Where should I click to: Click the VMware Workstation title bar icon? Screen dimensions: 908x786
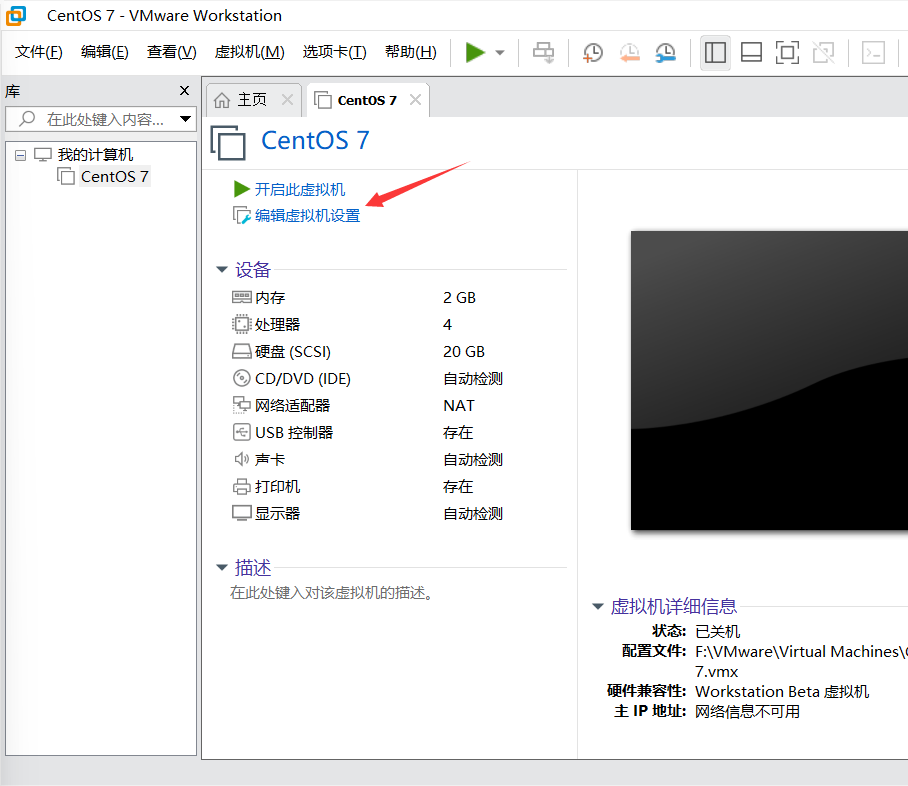pos(16,16)
